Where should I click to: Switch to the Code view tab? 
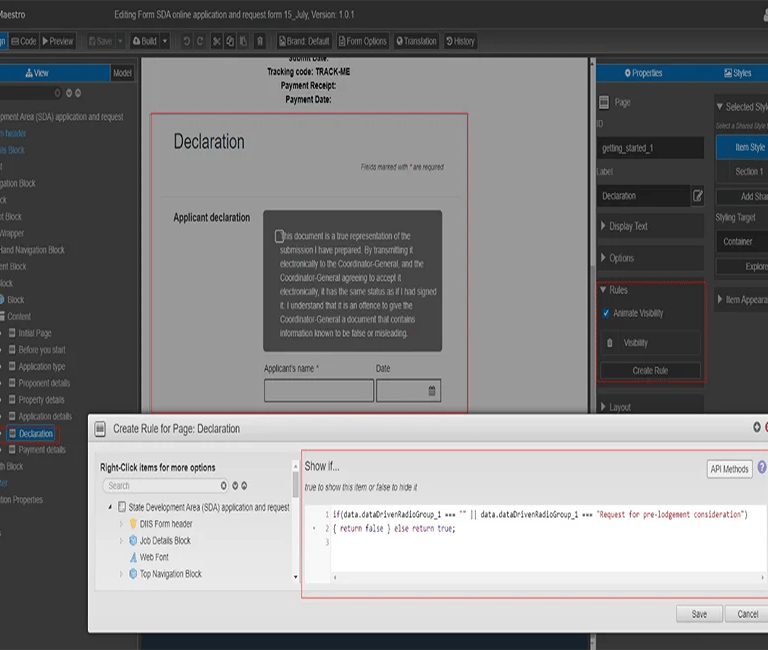[x=23, y=41]
